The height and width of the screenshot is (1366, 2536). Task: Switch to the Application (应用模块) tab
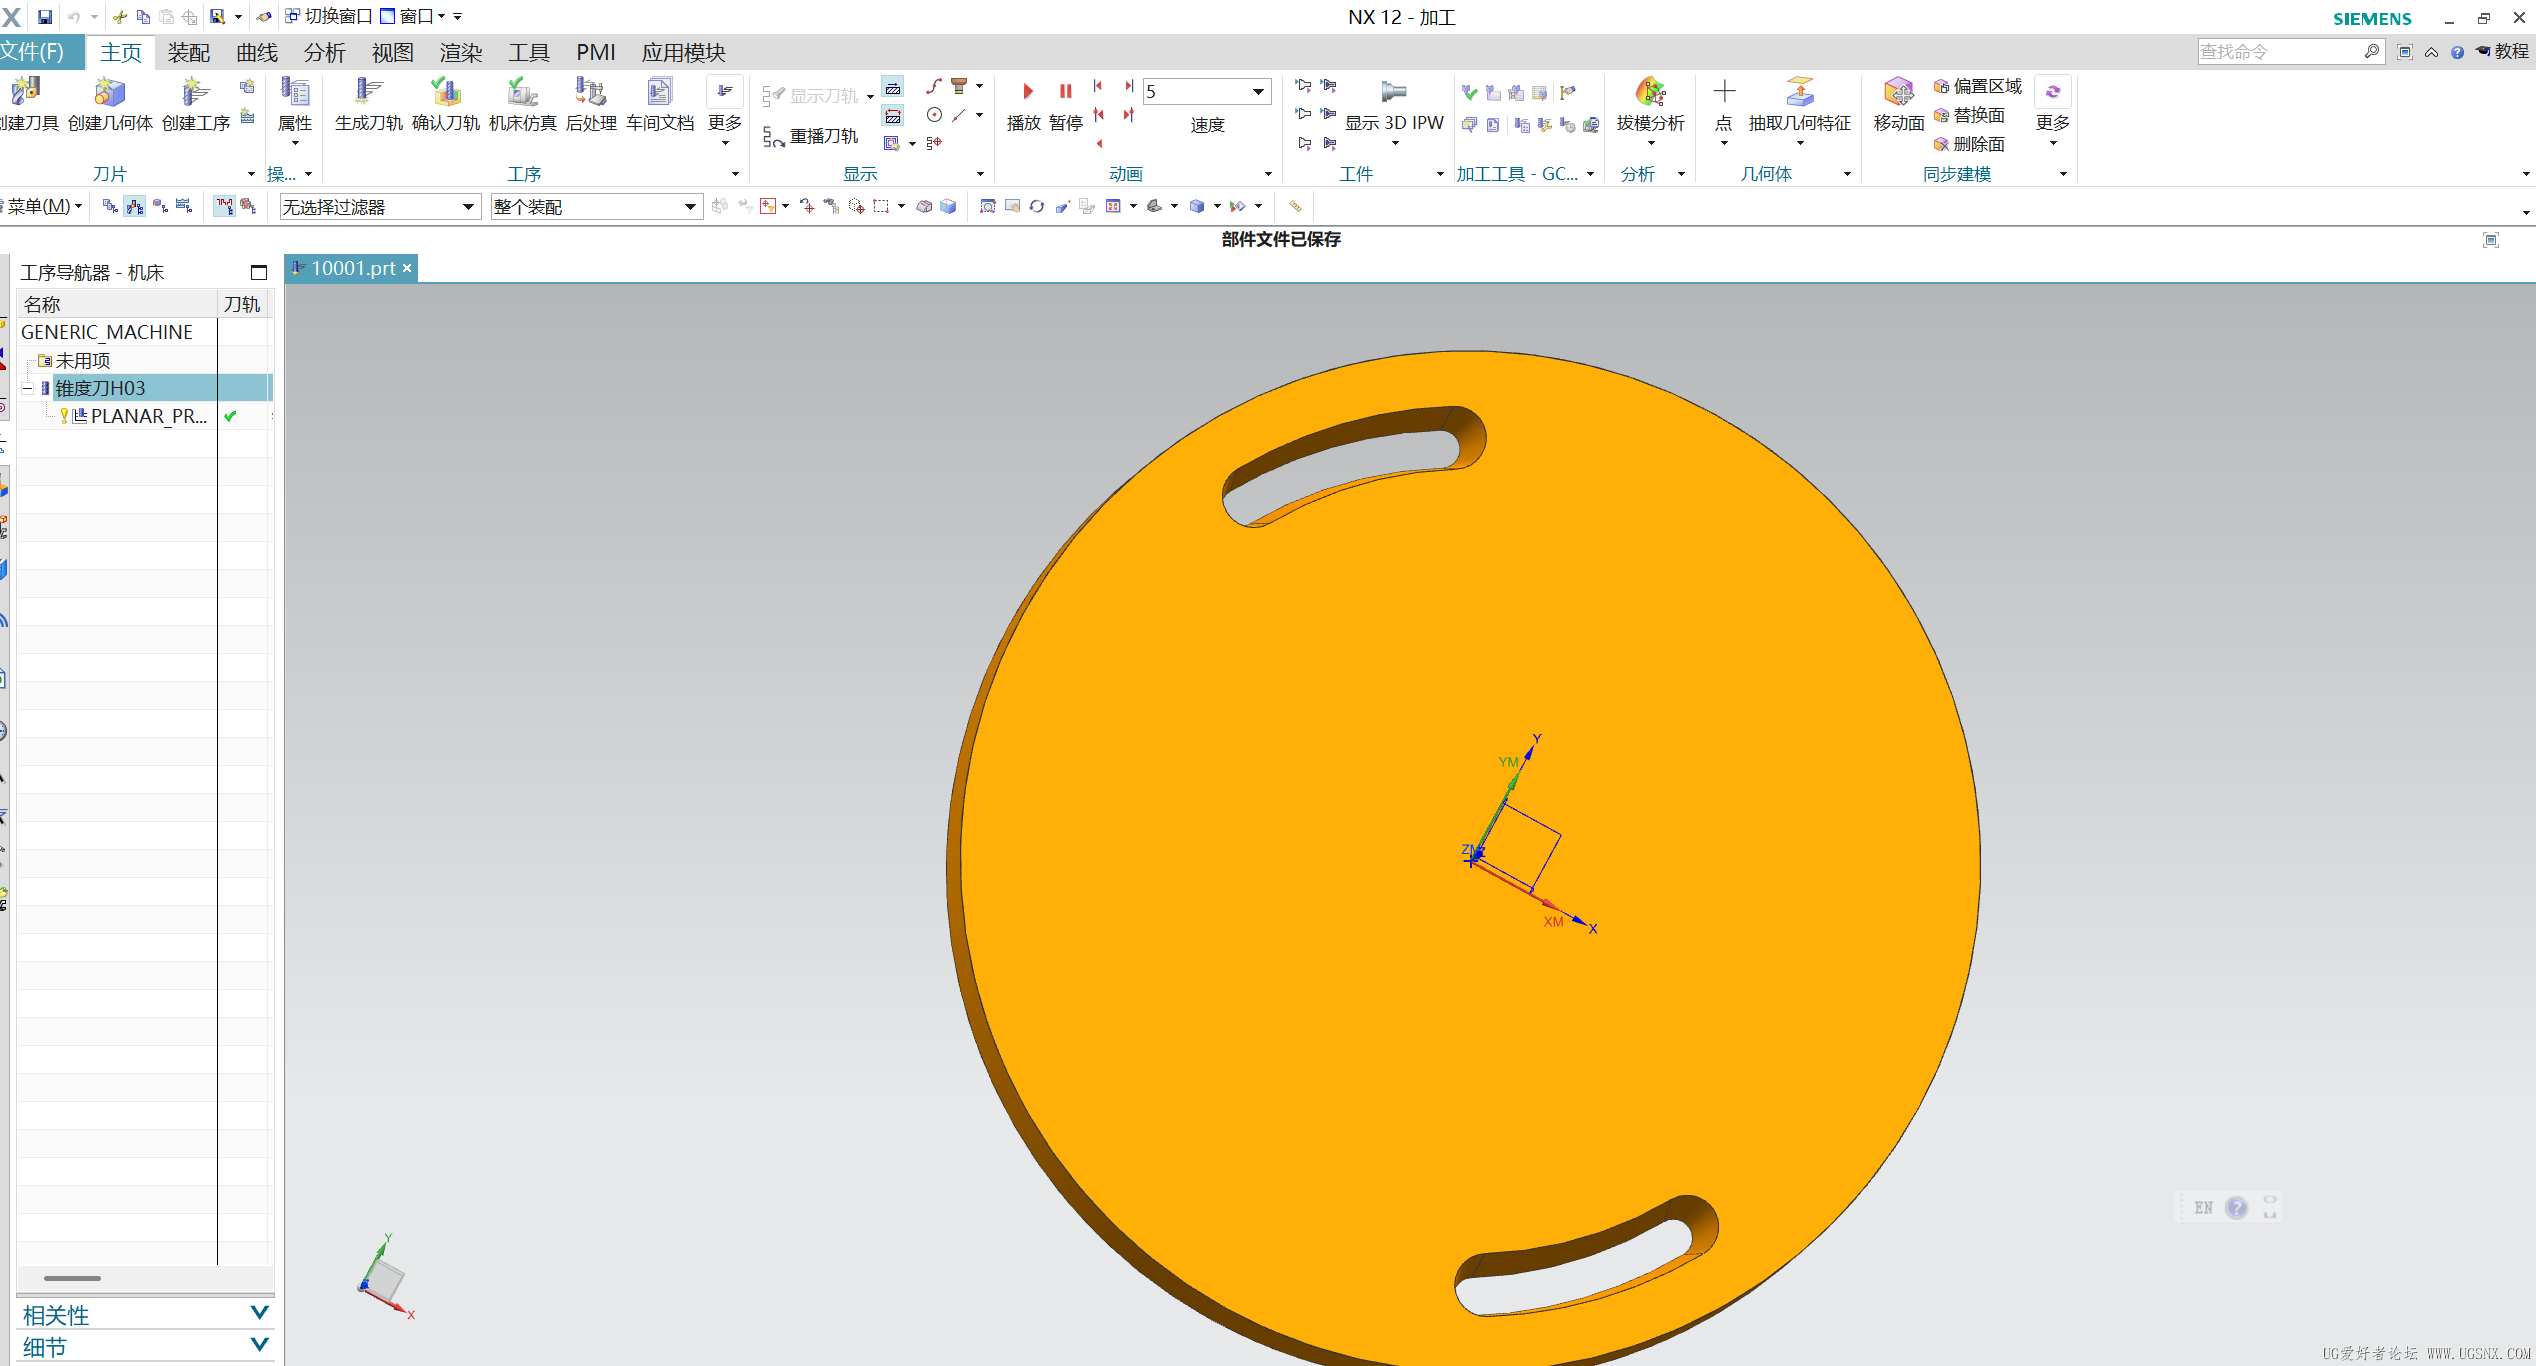[684, 53]
